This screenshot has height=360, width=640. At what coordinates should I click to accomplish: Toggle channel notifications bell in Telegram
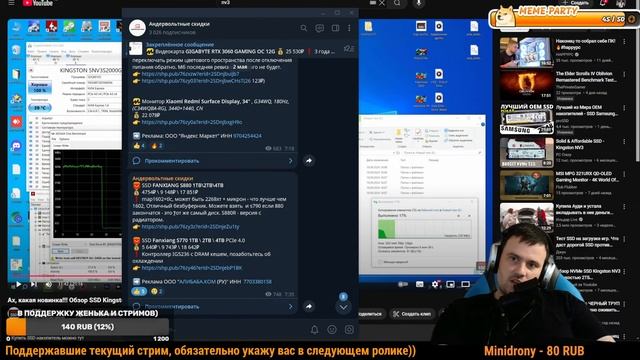click(314, 329)
